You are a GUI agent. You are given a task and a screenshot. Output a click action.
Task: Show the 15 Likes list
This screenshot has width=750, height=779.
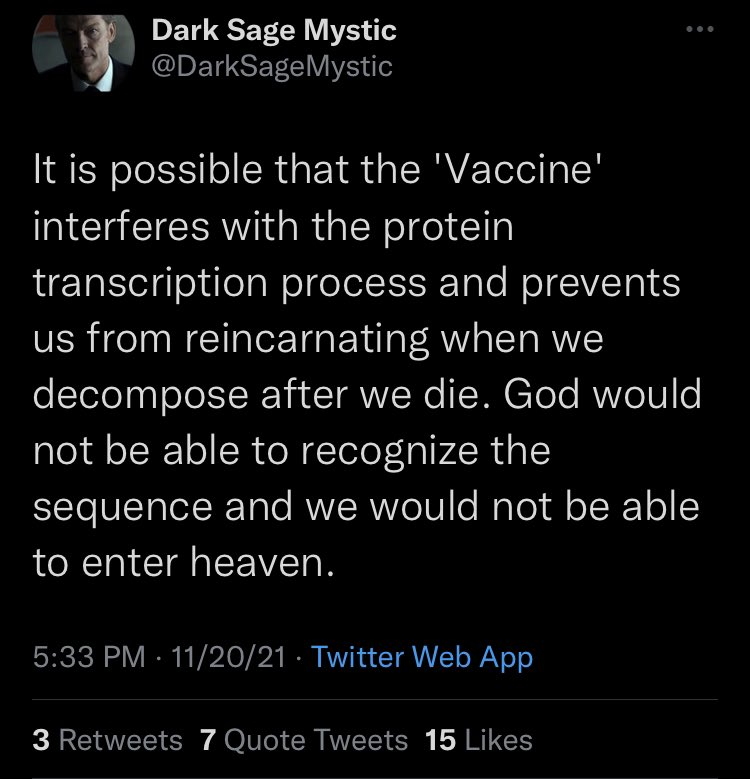[x=478, y=740]
